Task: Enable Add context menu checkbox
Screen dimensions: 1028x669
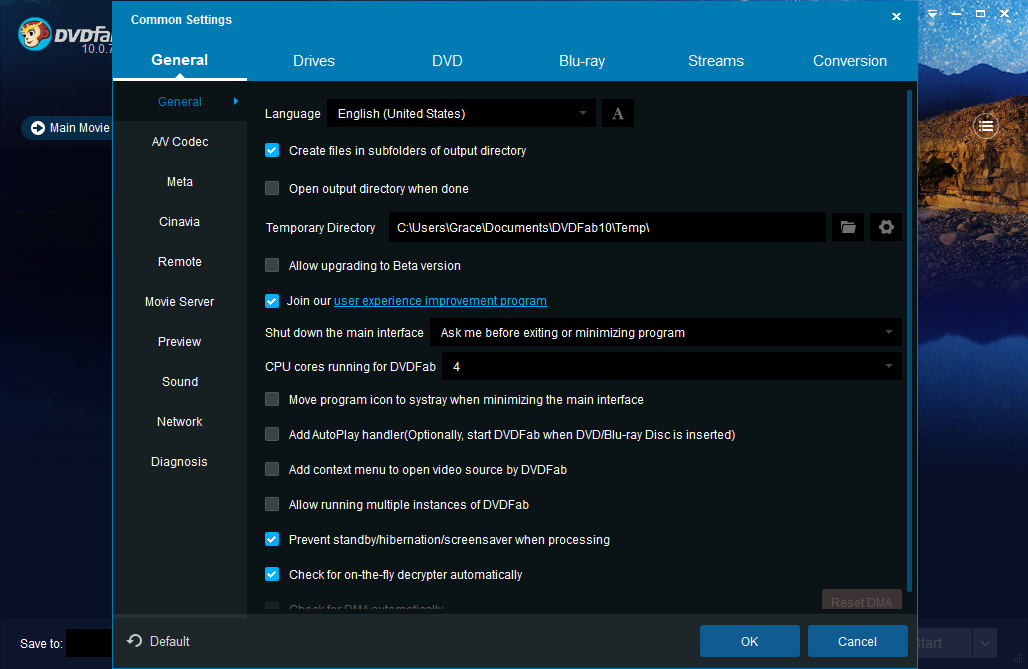Action: pyautogui.click(x=272, y=470)
